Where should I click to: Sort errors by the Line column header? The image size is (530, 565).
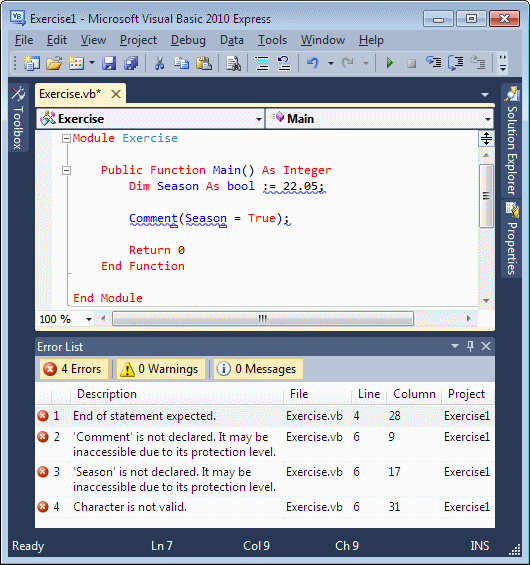coord(369,394)
